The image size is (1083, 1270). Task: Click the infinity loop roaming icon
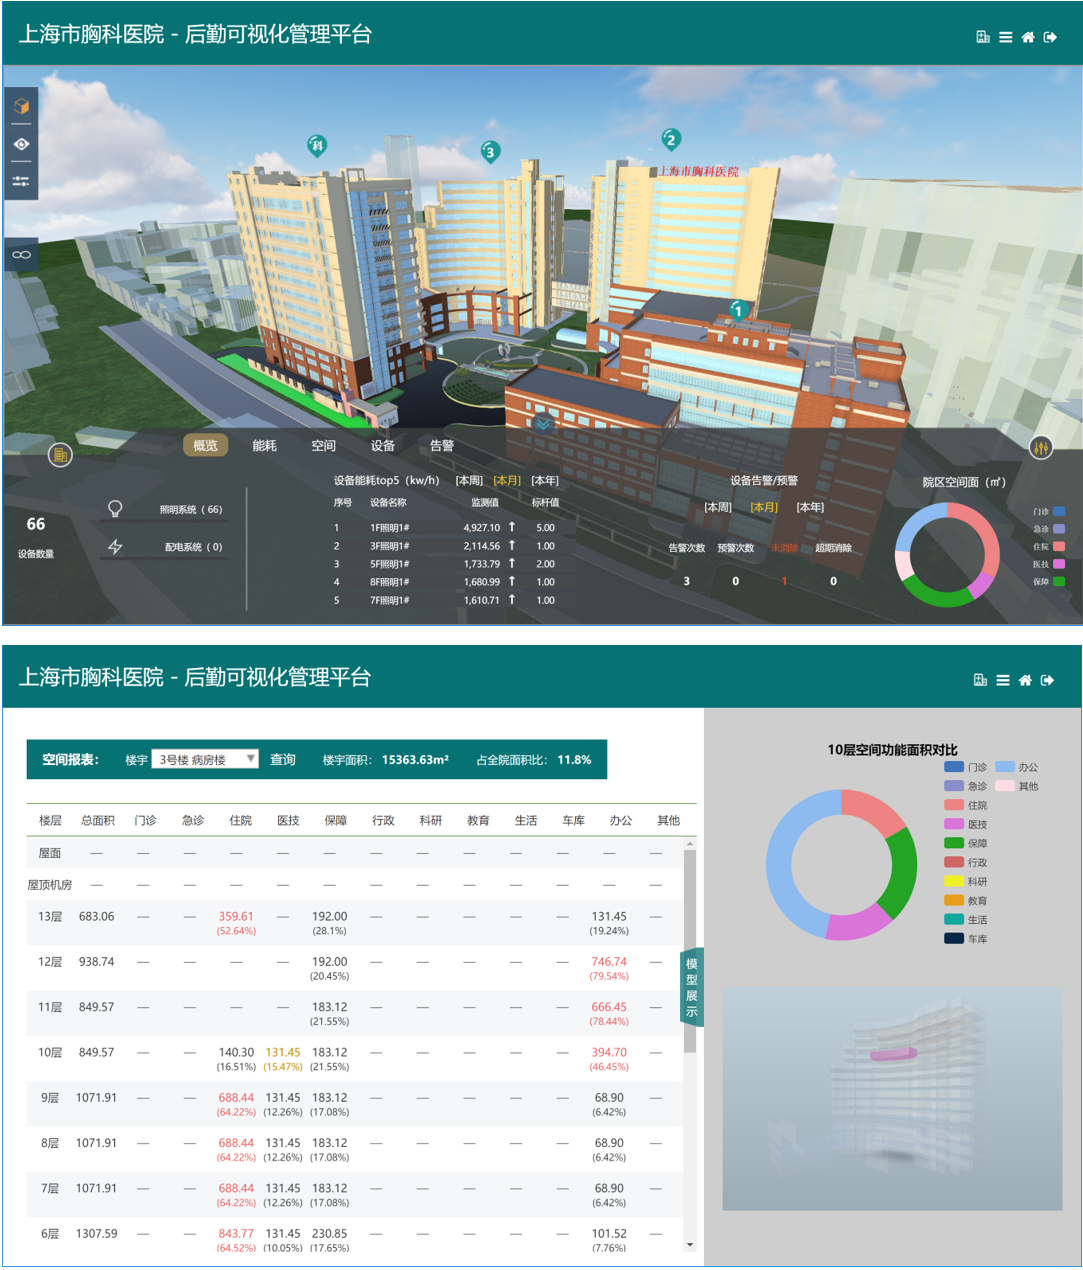coord(21,255)
